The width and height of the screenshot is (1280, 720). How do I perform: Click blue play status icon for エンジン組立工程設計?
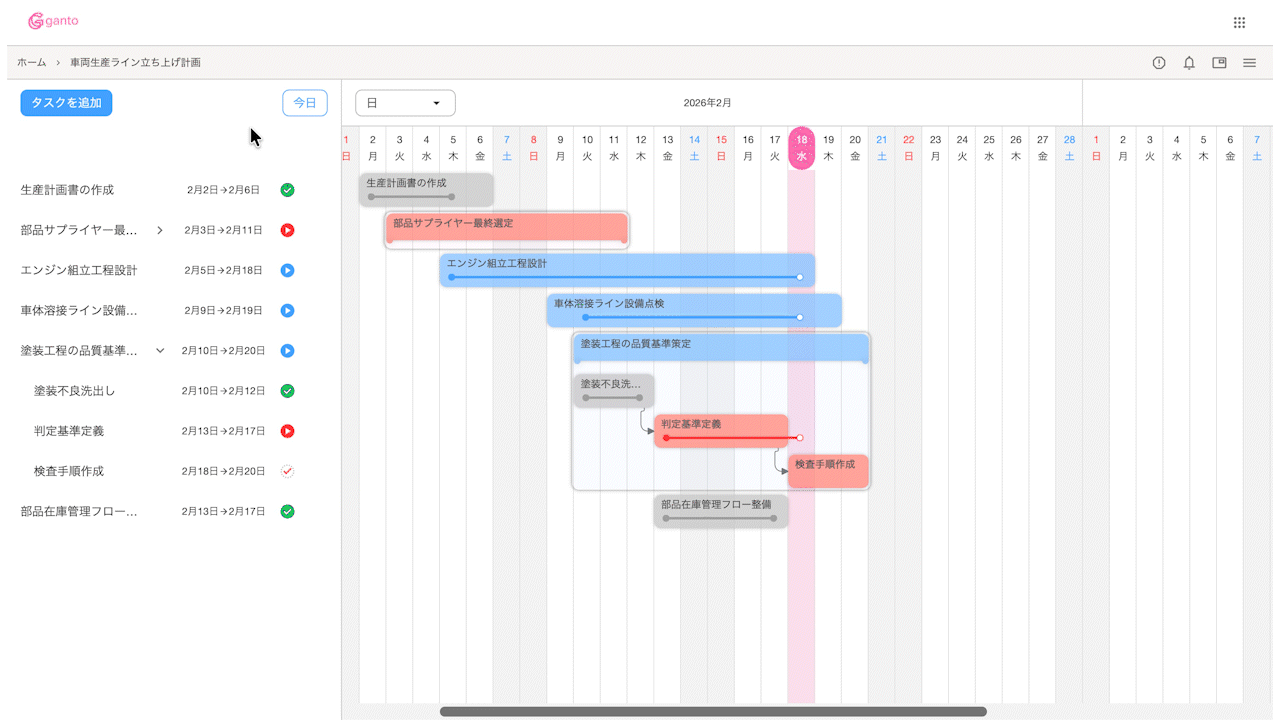(x=287, y=270)
